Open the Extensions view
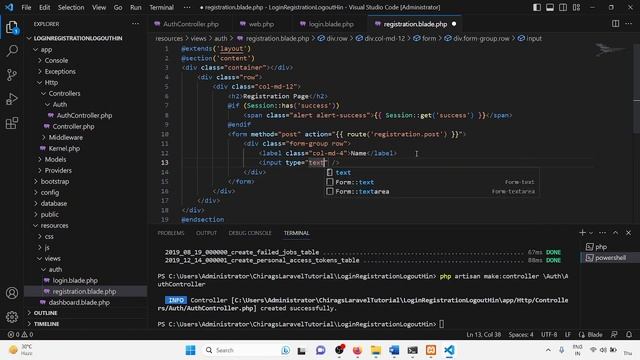 (x=12, y=123)
